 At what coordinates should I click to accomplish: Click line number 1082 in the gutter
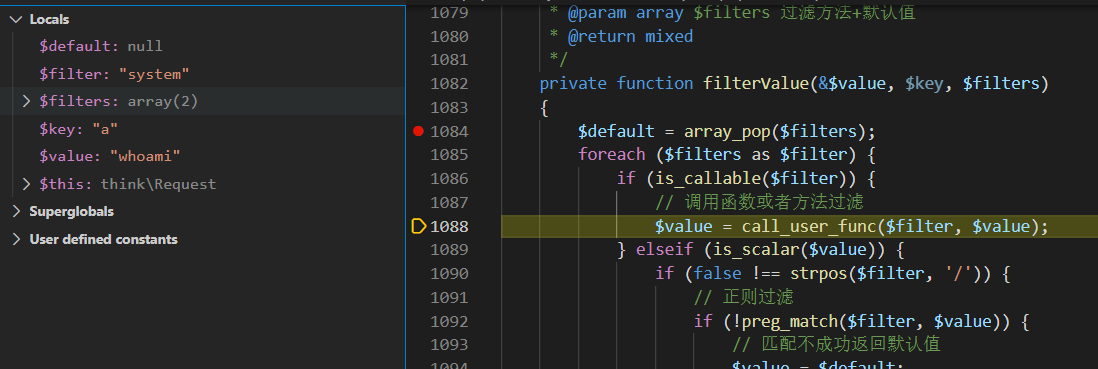[449, 83]
